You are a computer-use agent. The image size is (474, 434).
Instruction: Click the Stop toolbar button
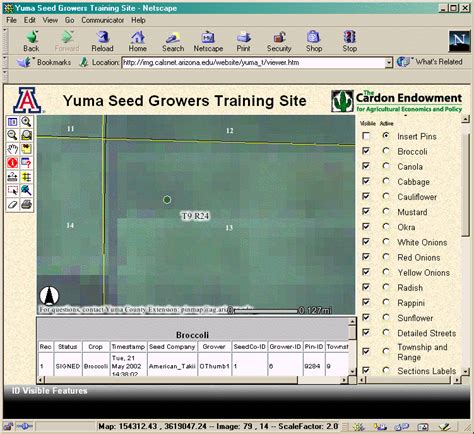click(350, 41)
